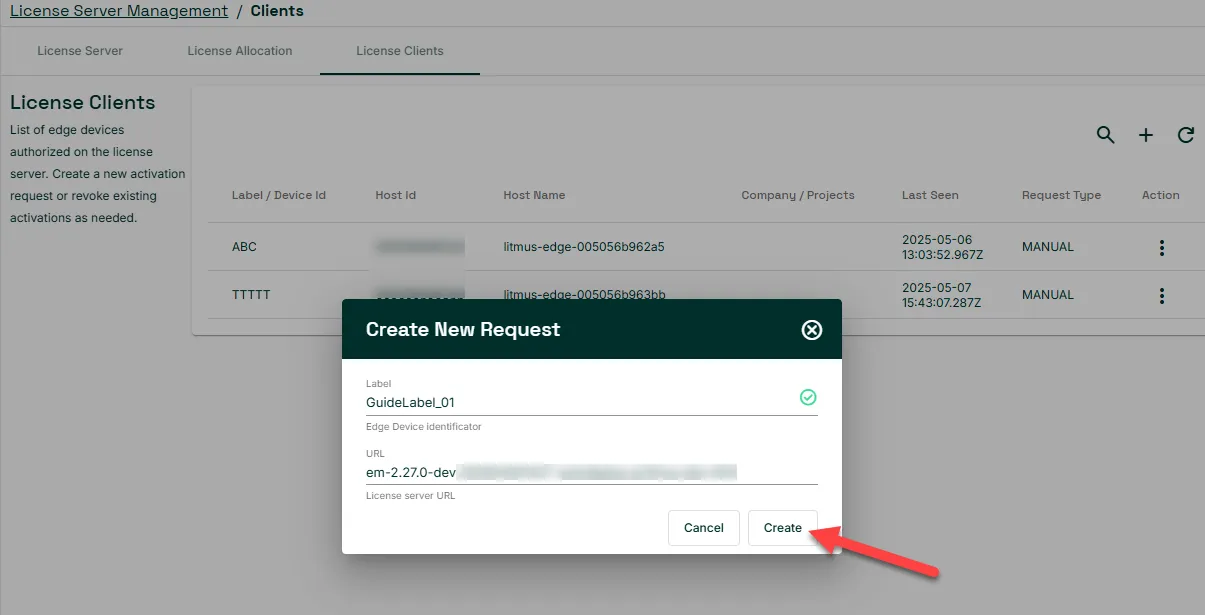The height and width of the screenshot is (615, 1205).
Task: Click MANUAL request type in ABC row
Action: click(x=1048, y=247)
